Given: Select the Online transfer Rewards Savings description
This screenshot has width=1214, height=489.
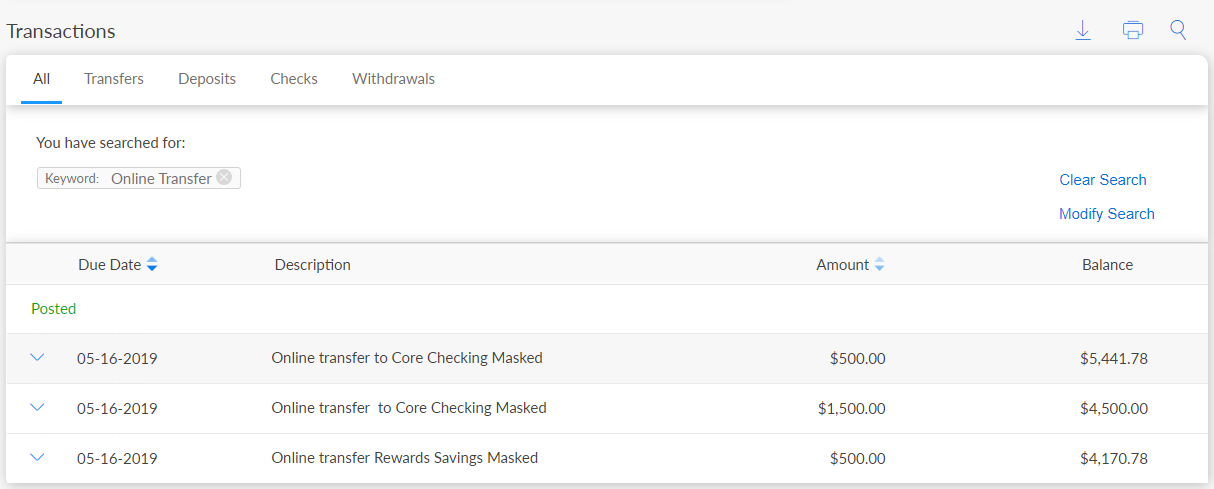Looking at the screenshot, I should (404, 458).
